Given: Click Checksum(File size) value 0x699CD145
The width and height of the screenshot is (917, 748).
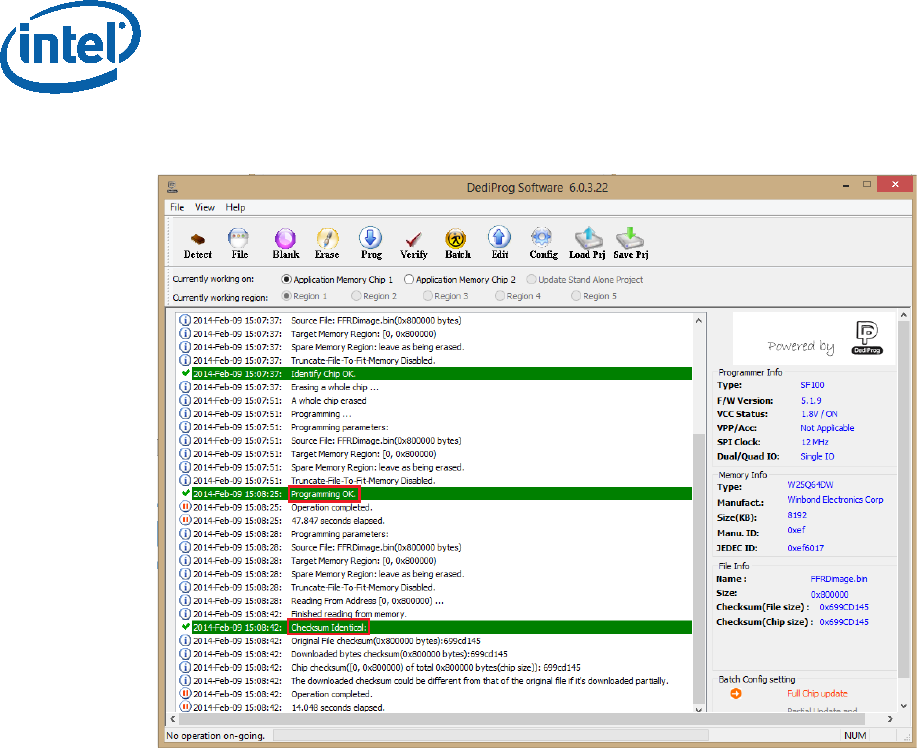Looking at the screenshot, I should click(844, 607).
